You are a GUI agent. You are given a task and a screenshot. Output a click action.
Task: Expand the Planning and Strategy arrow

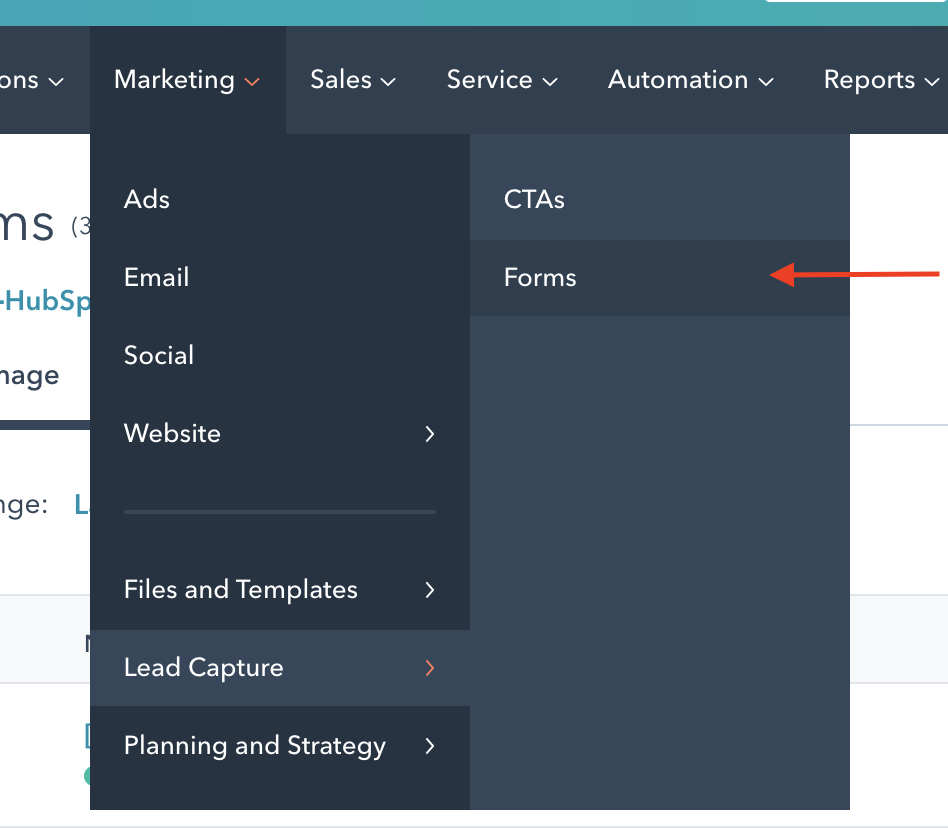click(430, 746)
